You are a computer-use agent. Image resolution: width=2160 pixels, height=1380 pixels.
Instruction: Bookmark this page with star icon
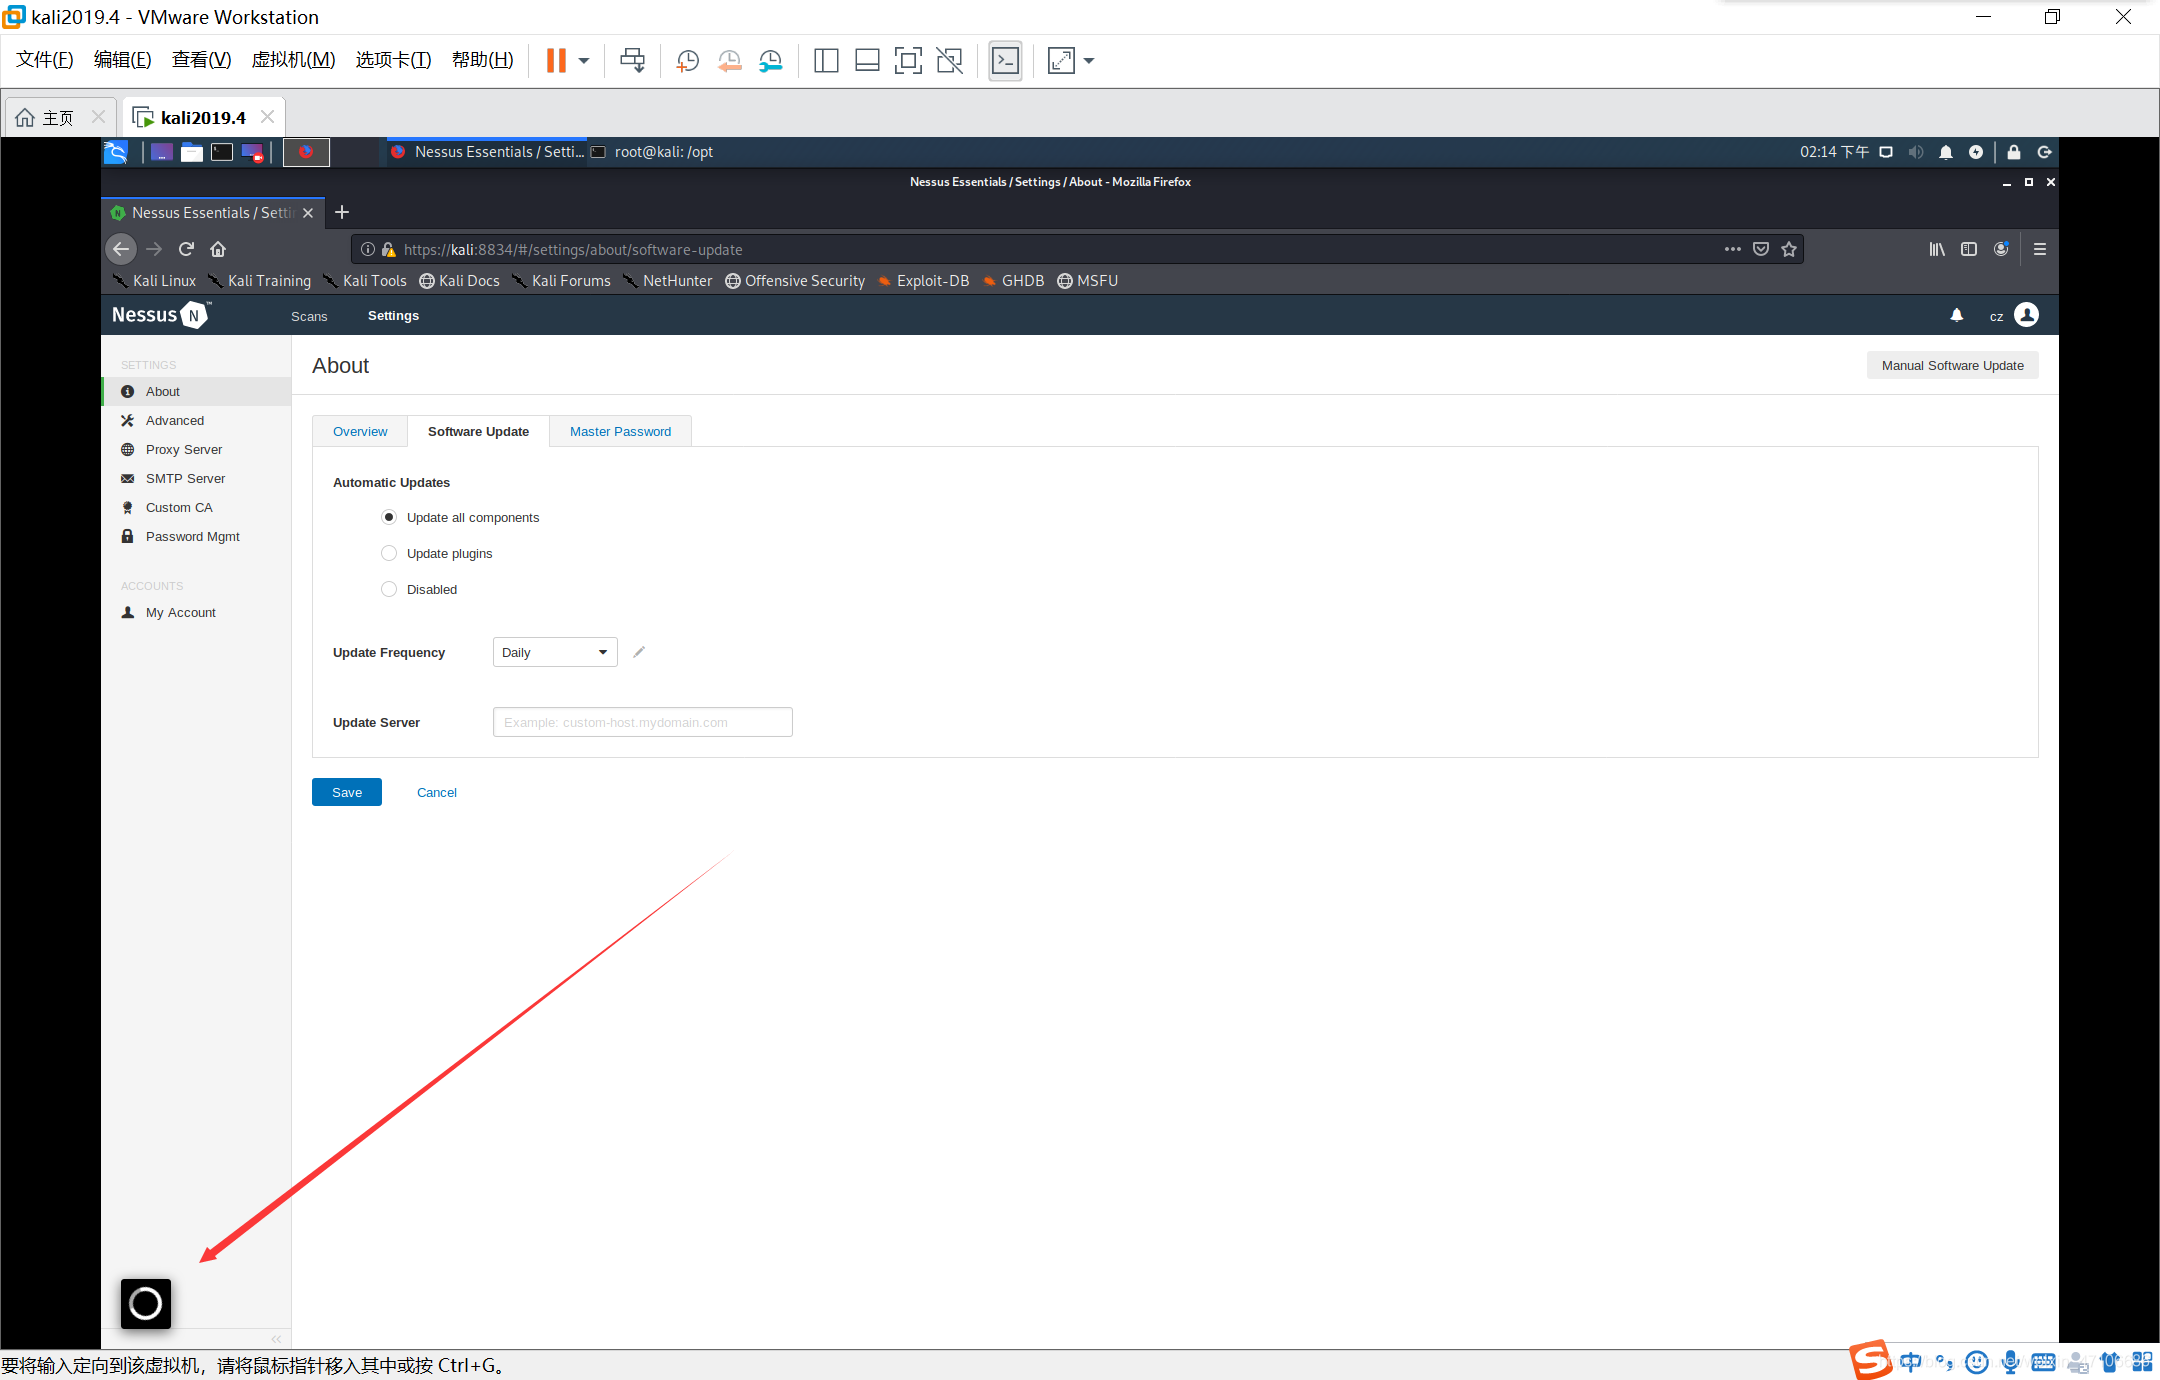pos(1789,249)
